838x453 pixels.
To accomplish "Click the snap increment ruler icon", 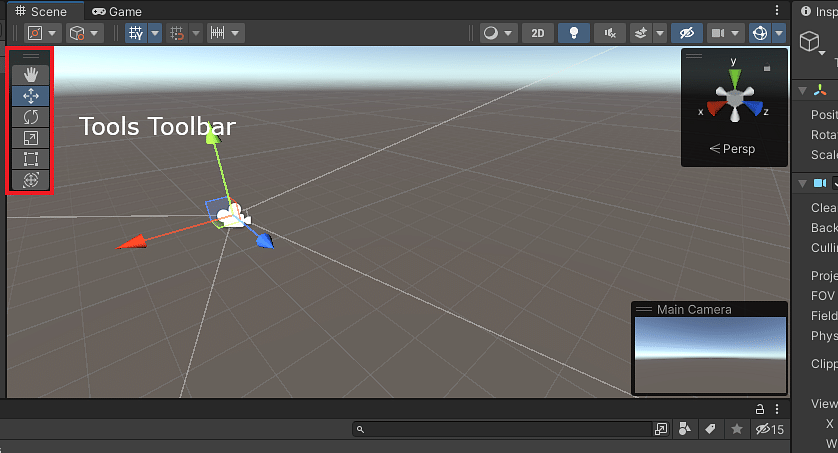I will coord(218,33).
